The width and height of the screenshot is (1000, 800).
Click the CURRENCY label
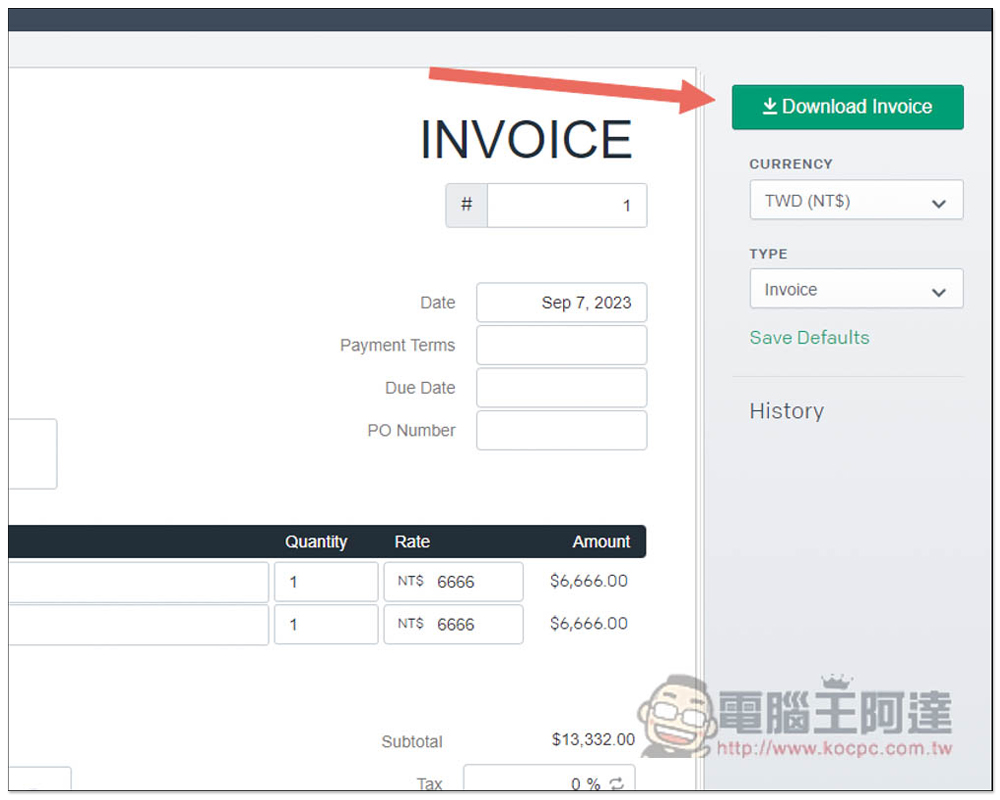(x=791, y=164)
